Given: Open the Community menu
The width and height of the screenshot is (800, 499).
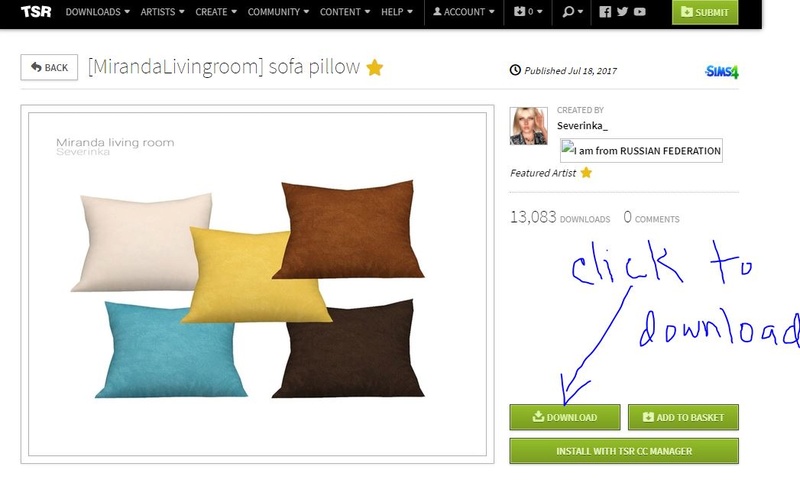Looking at the screenshot, I should (x=278, y=12).
